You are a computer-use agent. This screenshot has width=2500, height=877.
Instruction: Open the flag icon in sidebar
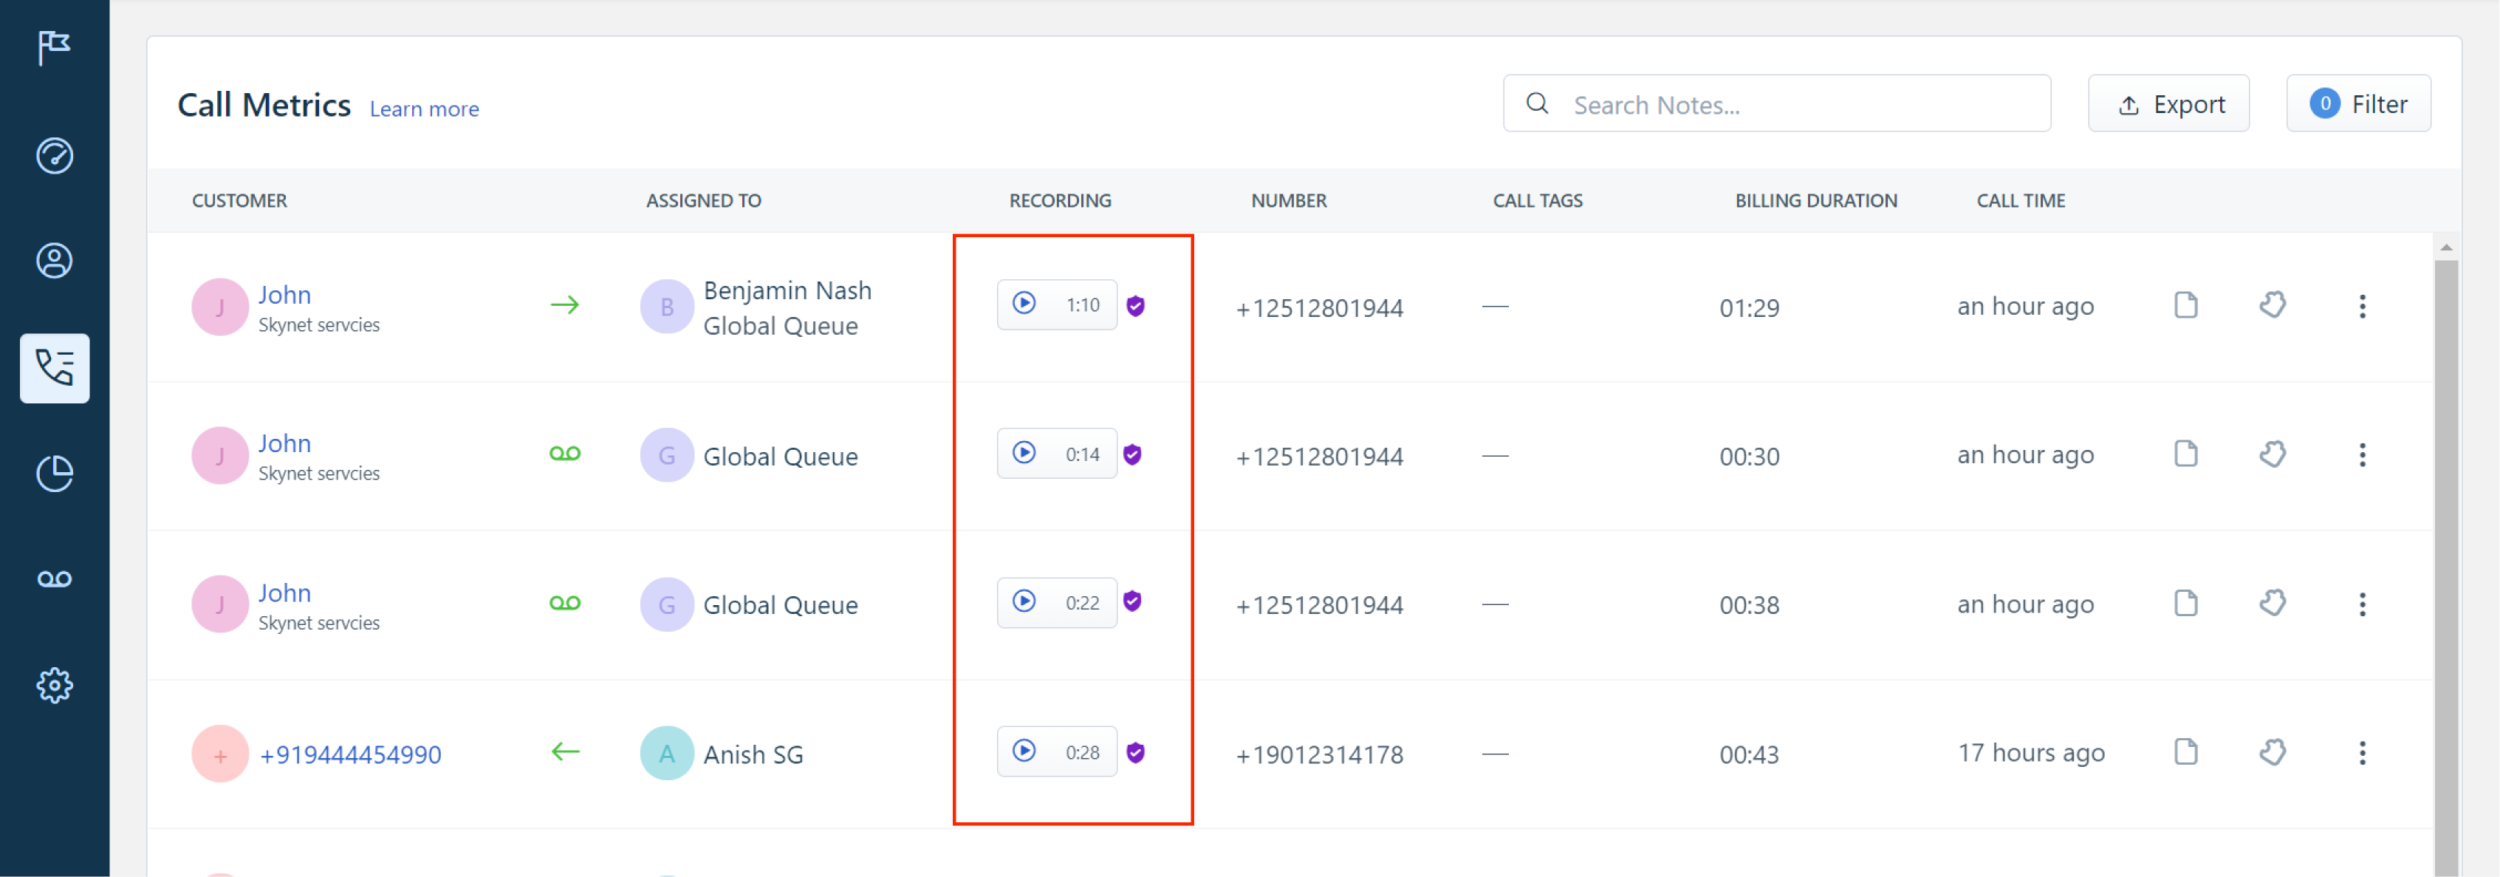coord(54,47)
